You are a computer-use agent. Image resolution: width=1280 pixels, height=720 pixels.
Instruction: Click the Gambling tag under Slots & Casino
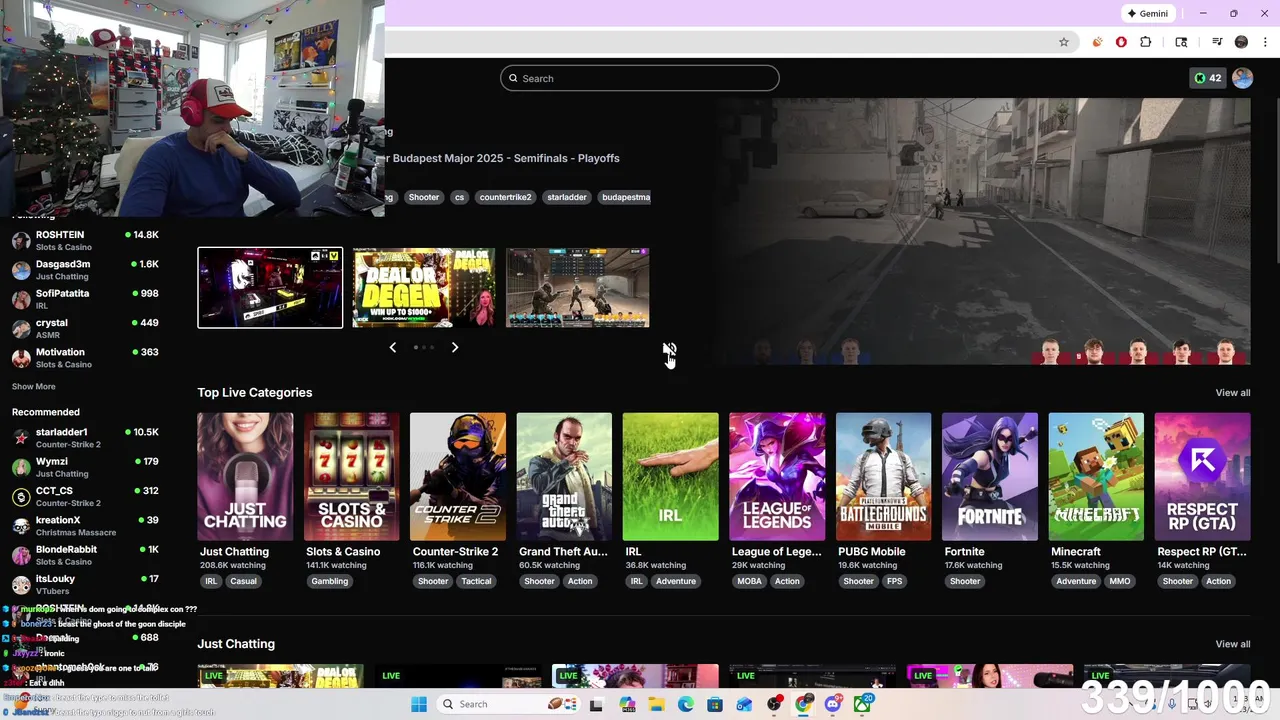tap(329, 581)
